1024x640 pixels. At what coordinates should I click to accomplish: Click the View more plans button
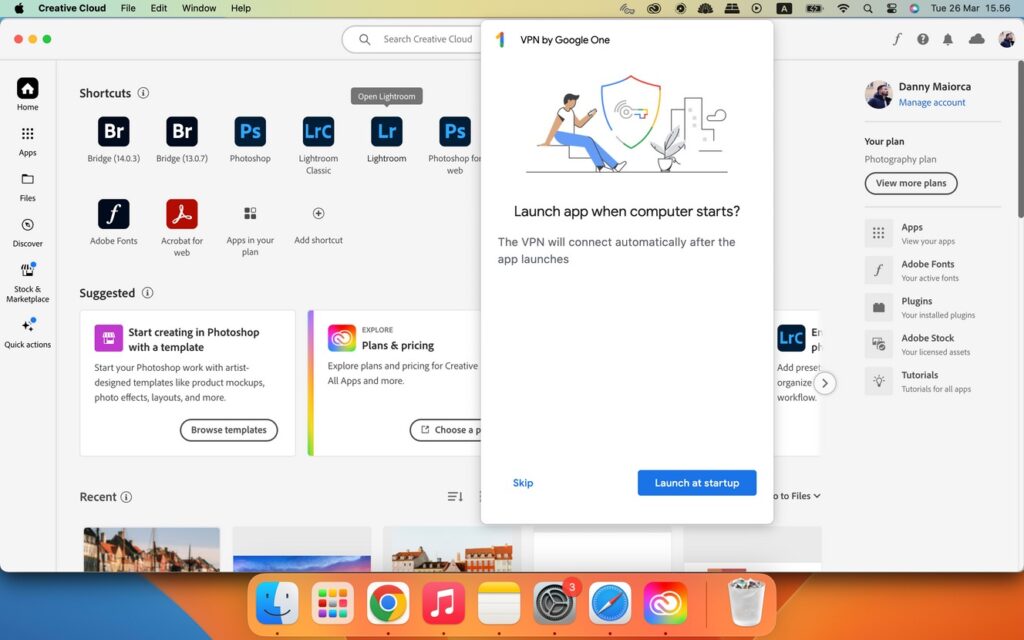911,184
